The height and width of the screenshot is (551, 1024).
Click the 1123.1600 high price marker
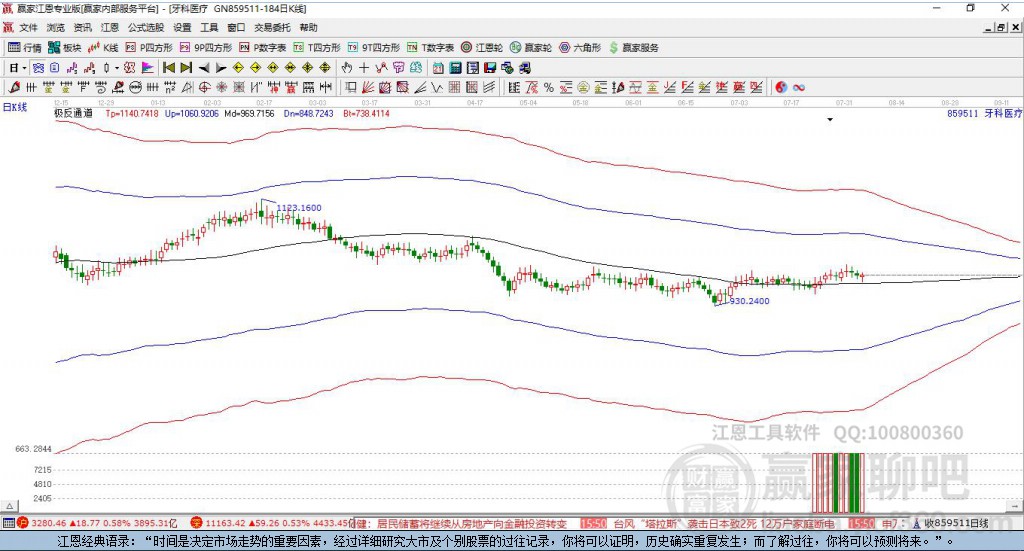click(x=299, y=208)
